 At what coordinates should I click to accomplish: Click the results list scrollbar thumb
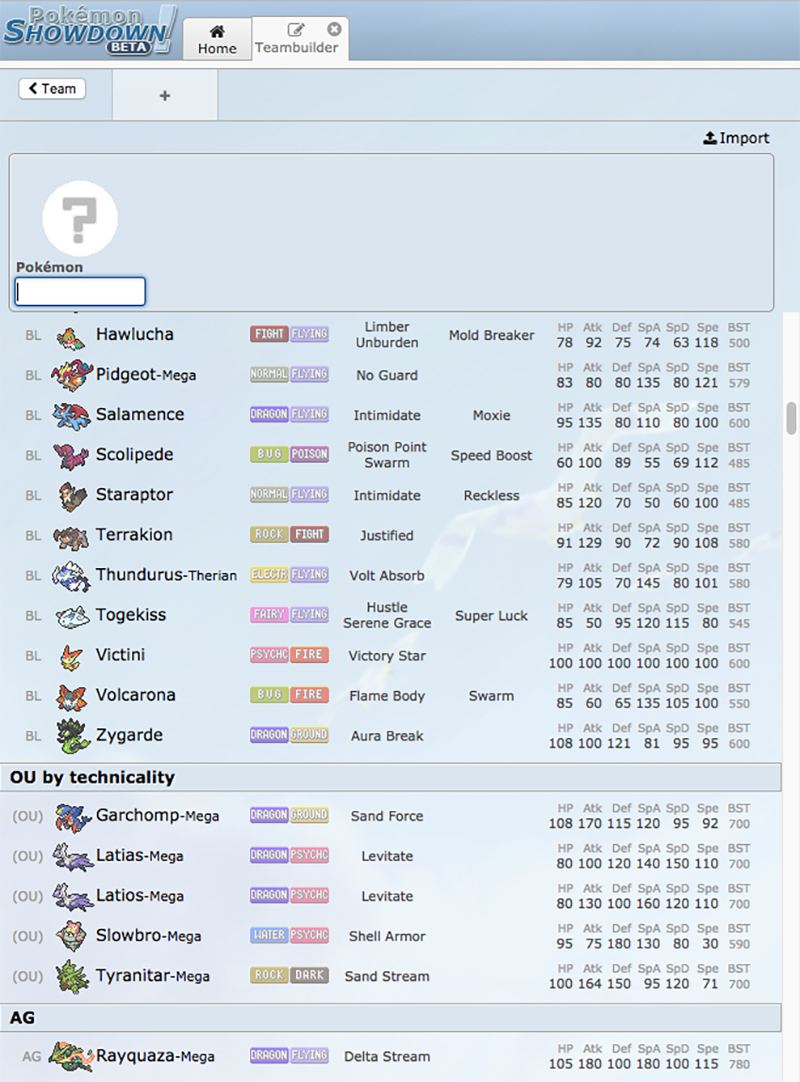(791, 418)
